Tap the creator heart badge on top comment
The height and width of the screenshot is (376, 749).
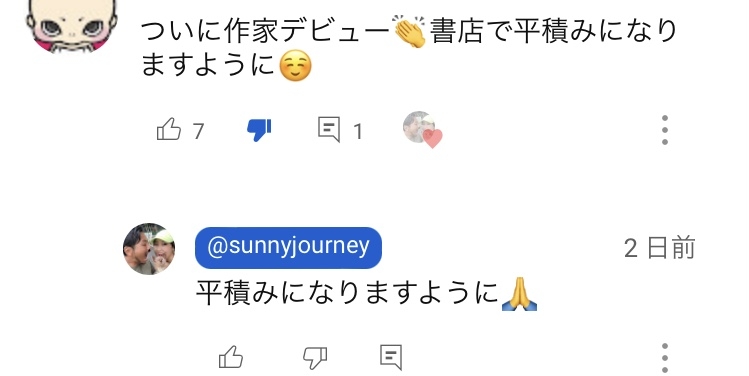[x=422, y=129]
